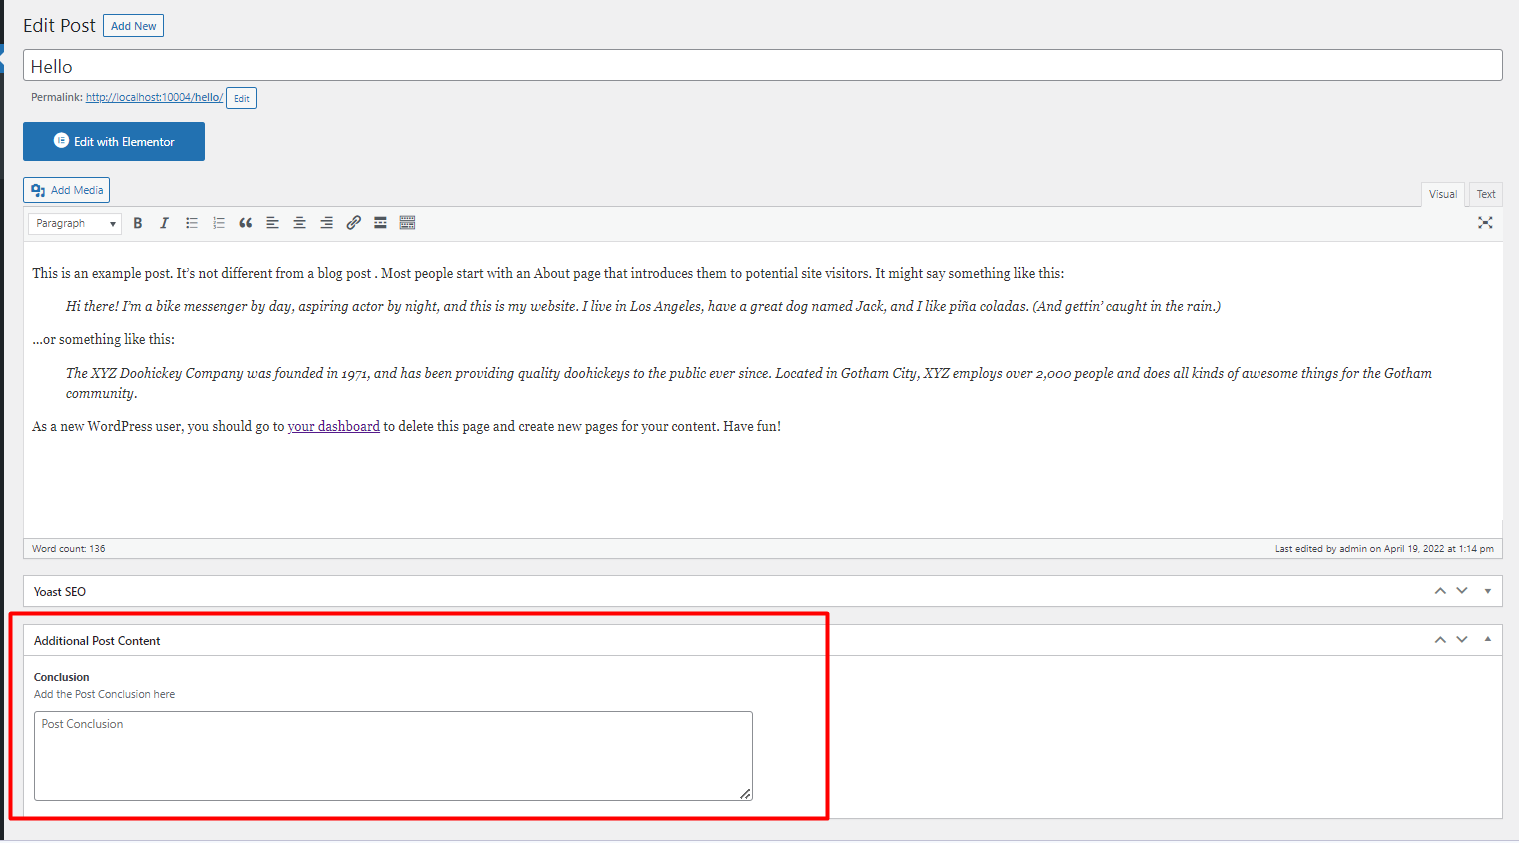Open the post permalink localhost:10004/hello
The width and height of the screenshot is (1519, 843).
coord(153,97)
